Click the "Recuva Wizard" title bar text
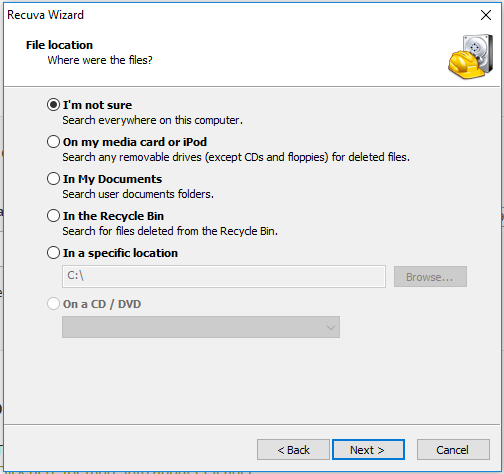 [45, 15]
